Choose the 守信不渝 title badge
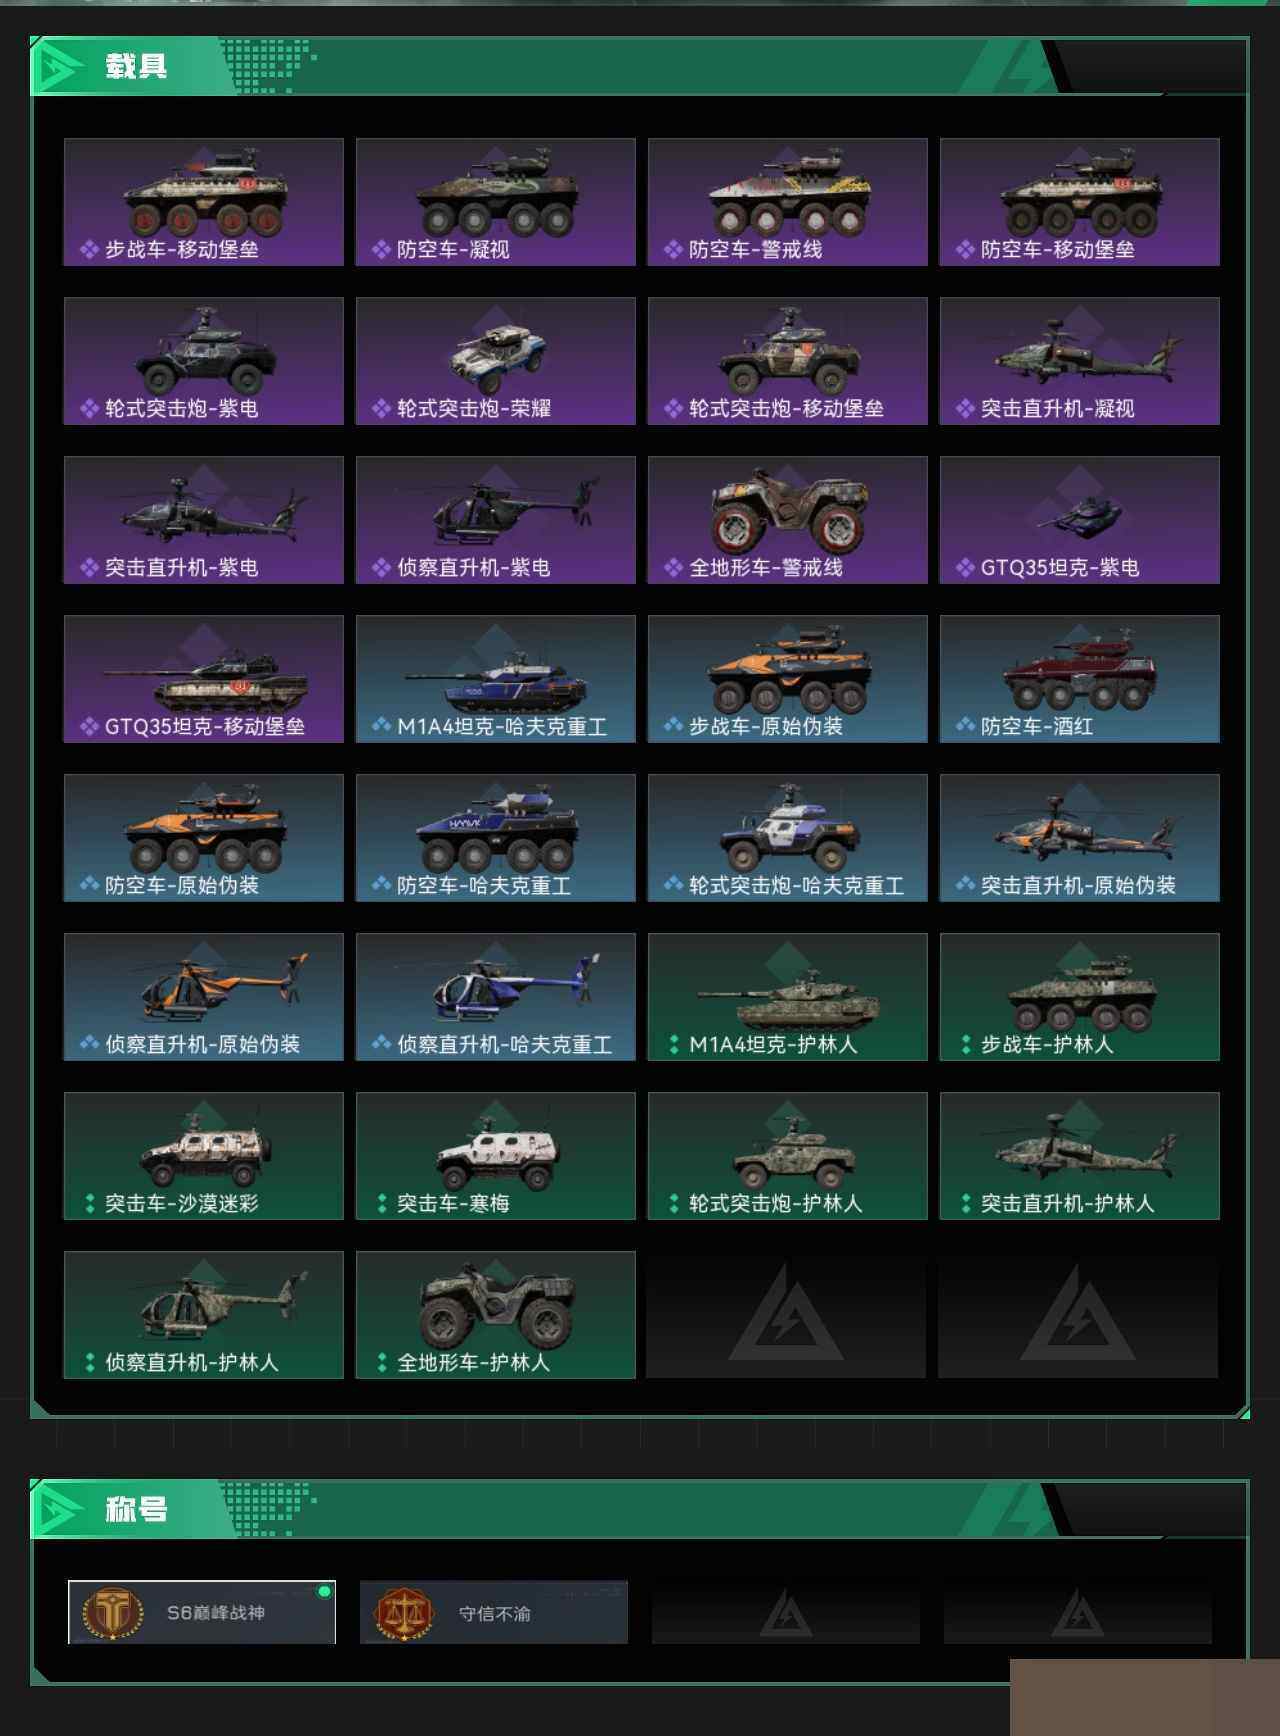The image size is (1280, 1736). (x=494, y=1612)
